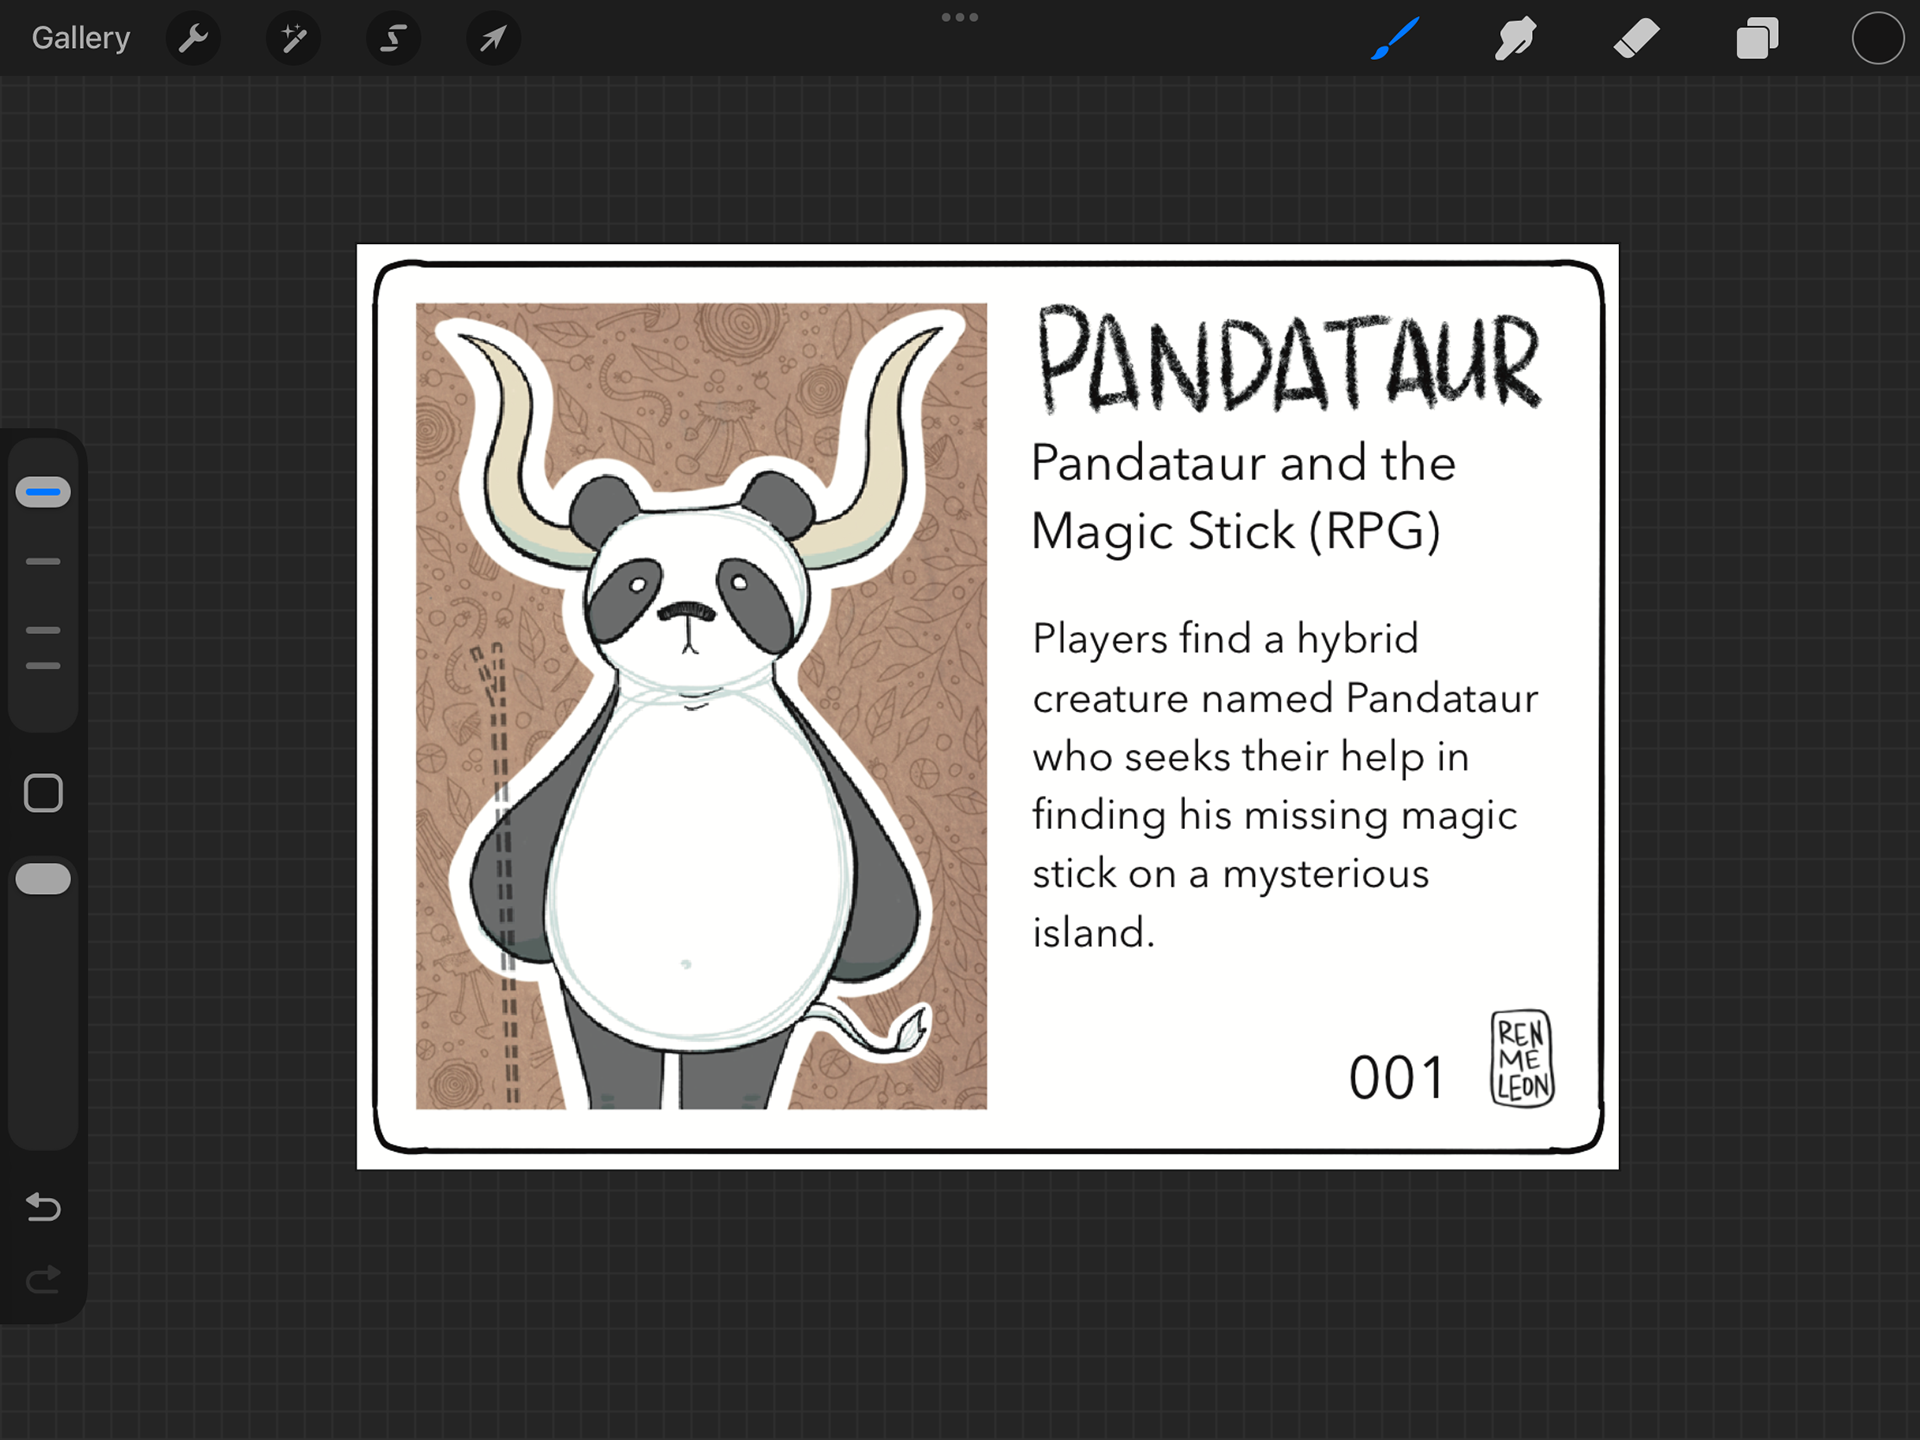Screen dimensions: 1920x1440
Task: Expand the three-dot menu at top center
Action: (x=959, y=17)
